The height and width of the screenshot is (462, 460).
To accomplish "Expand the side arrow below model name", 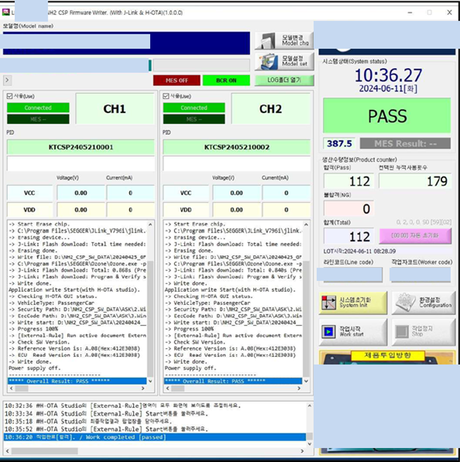I will tap(7, 80).
